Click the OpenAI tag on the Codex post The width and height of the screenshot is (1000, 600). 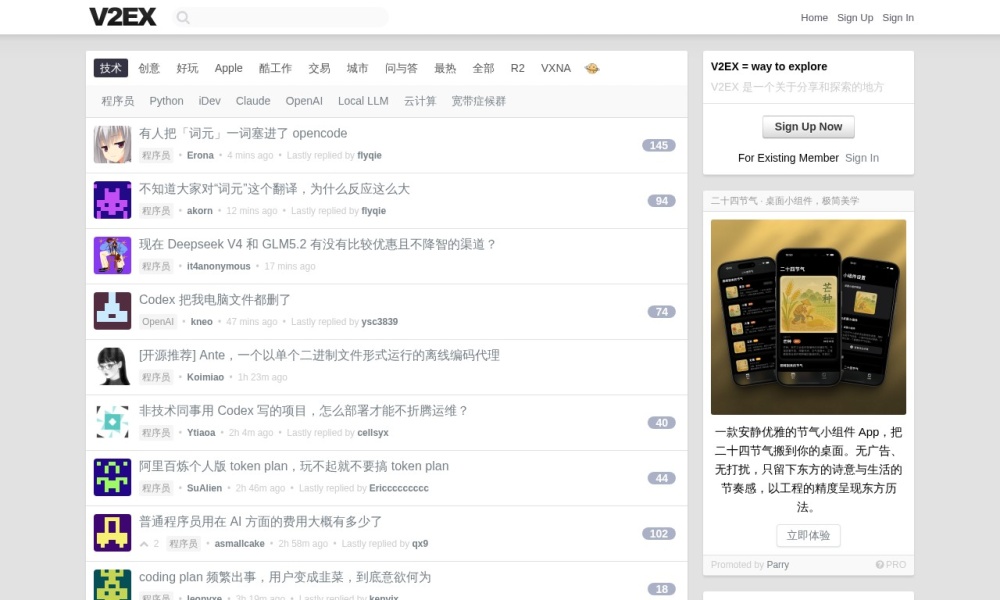pos(158,321)
